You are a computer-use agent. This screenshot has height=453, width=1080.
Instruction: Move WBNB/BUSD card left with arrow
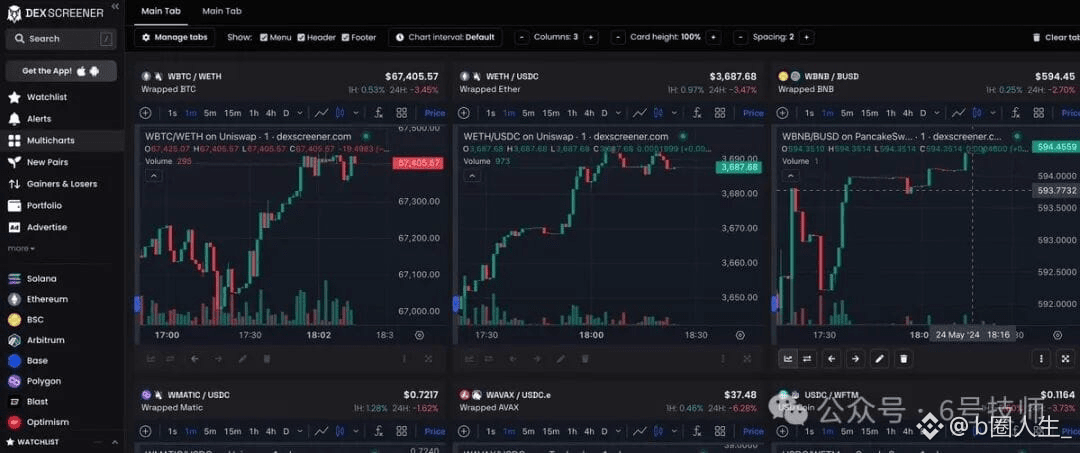point(831,358)
